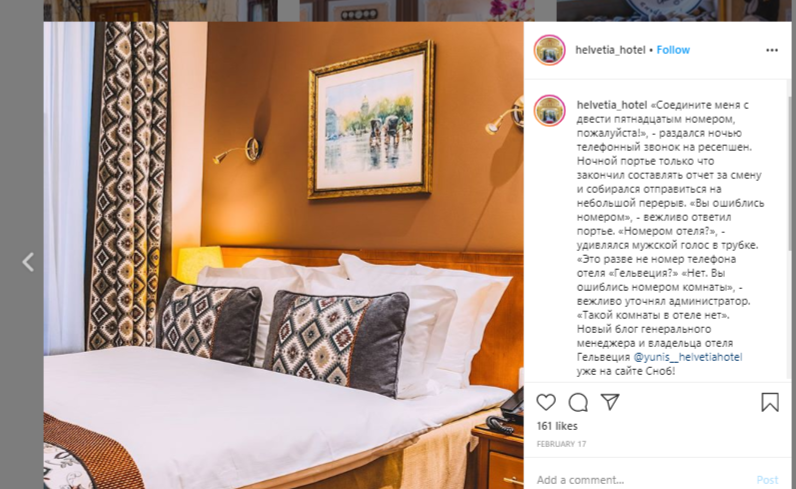Image resolution: width=796 pixels, height=489 pixels.
Task: Open comments via the speech bubble icon
Action: (578, 402)
